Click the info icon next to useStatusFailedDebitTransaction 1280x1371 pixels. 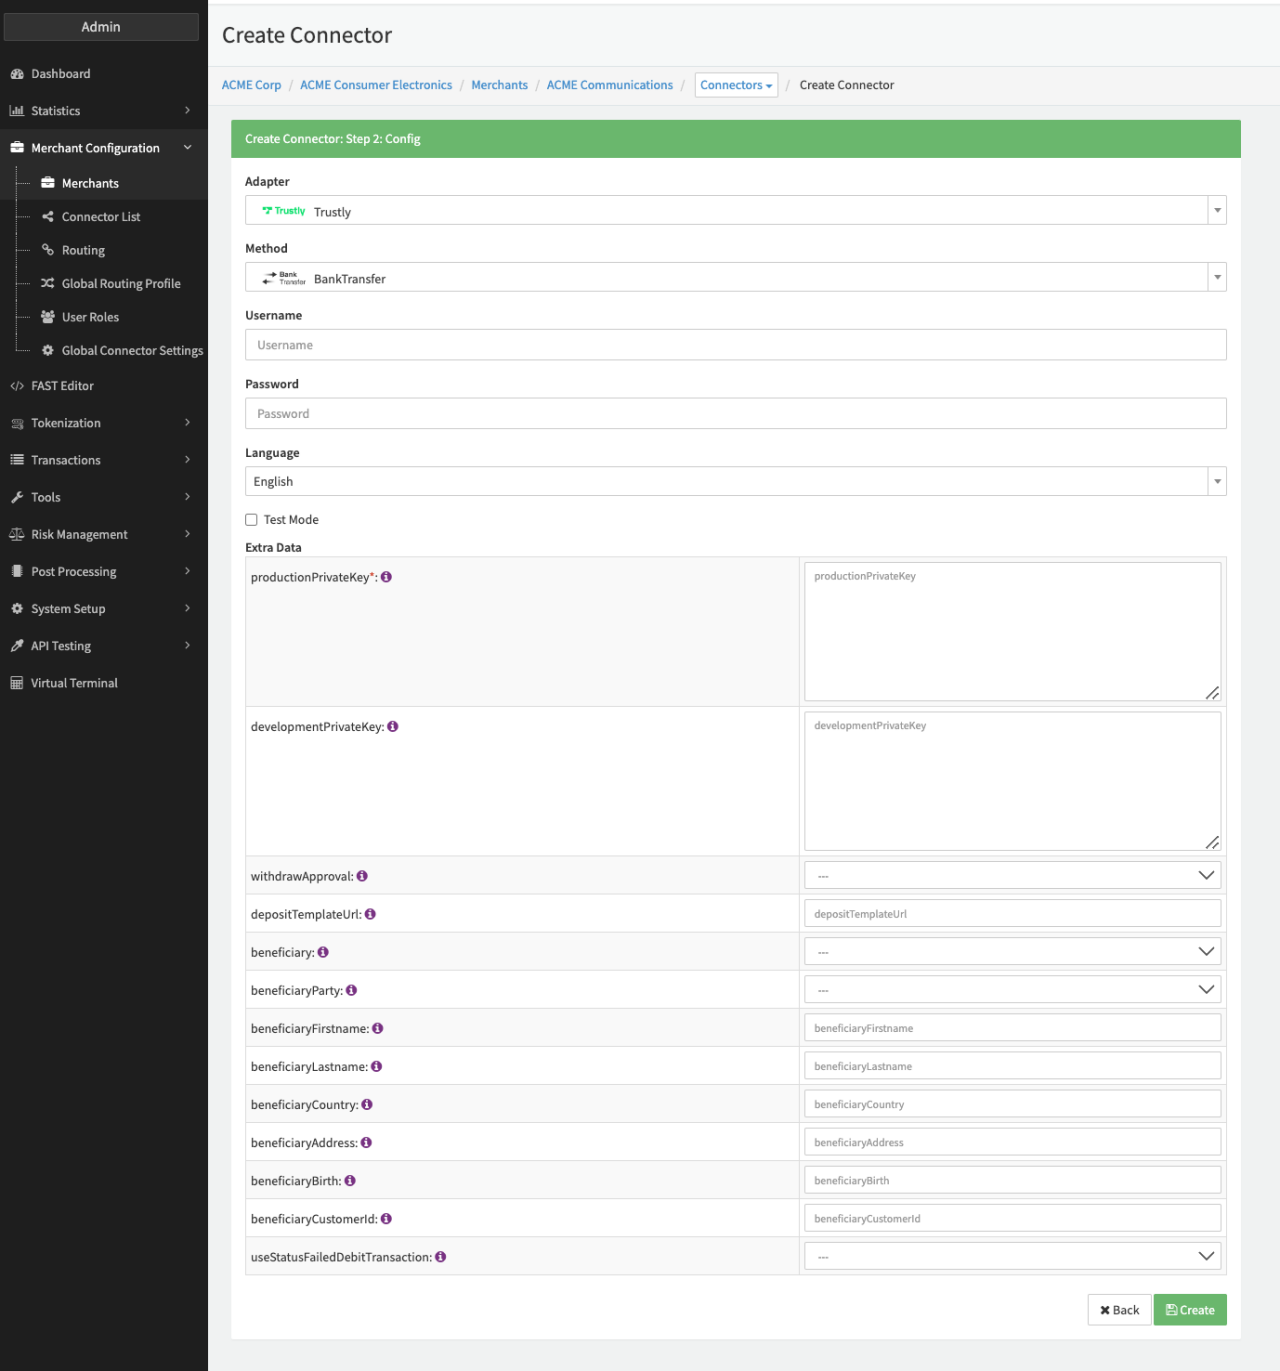440,1257
